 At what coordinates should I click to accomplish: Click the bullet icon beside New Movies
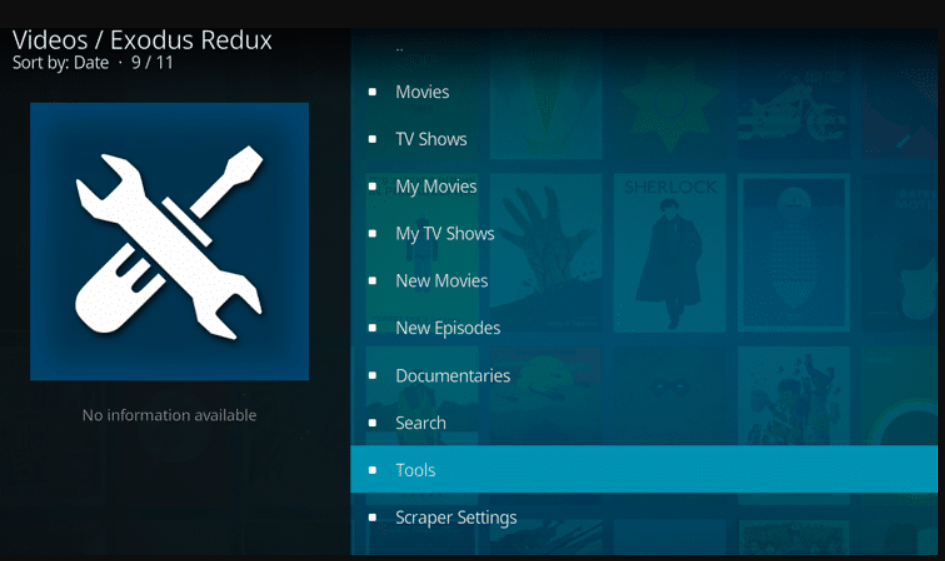coord(372,281)
